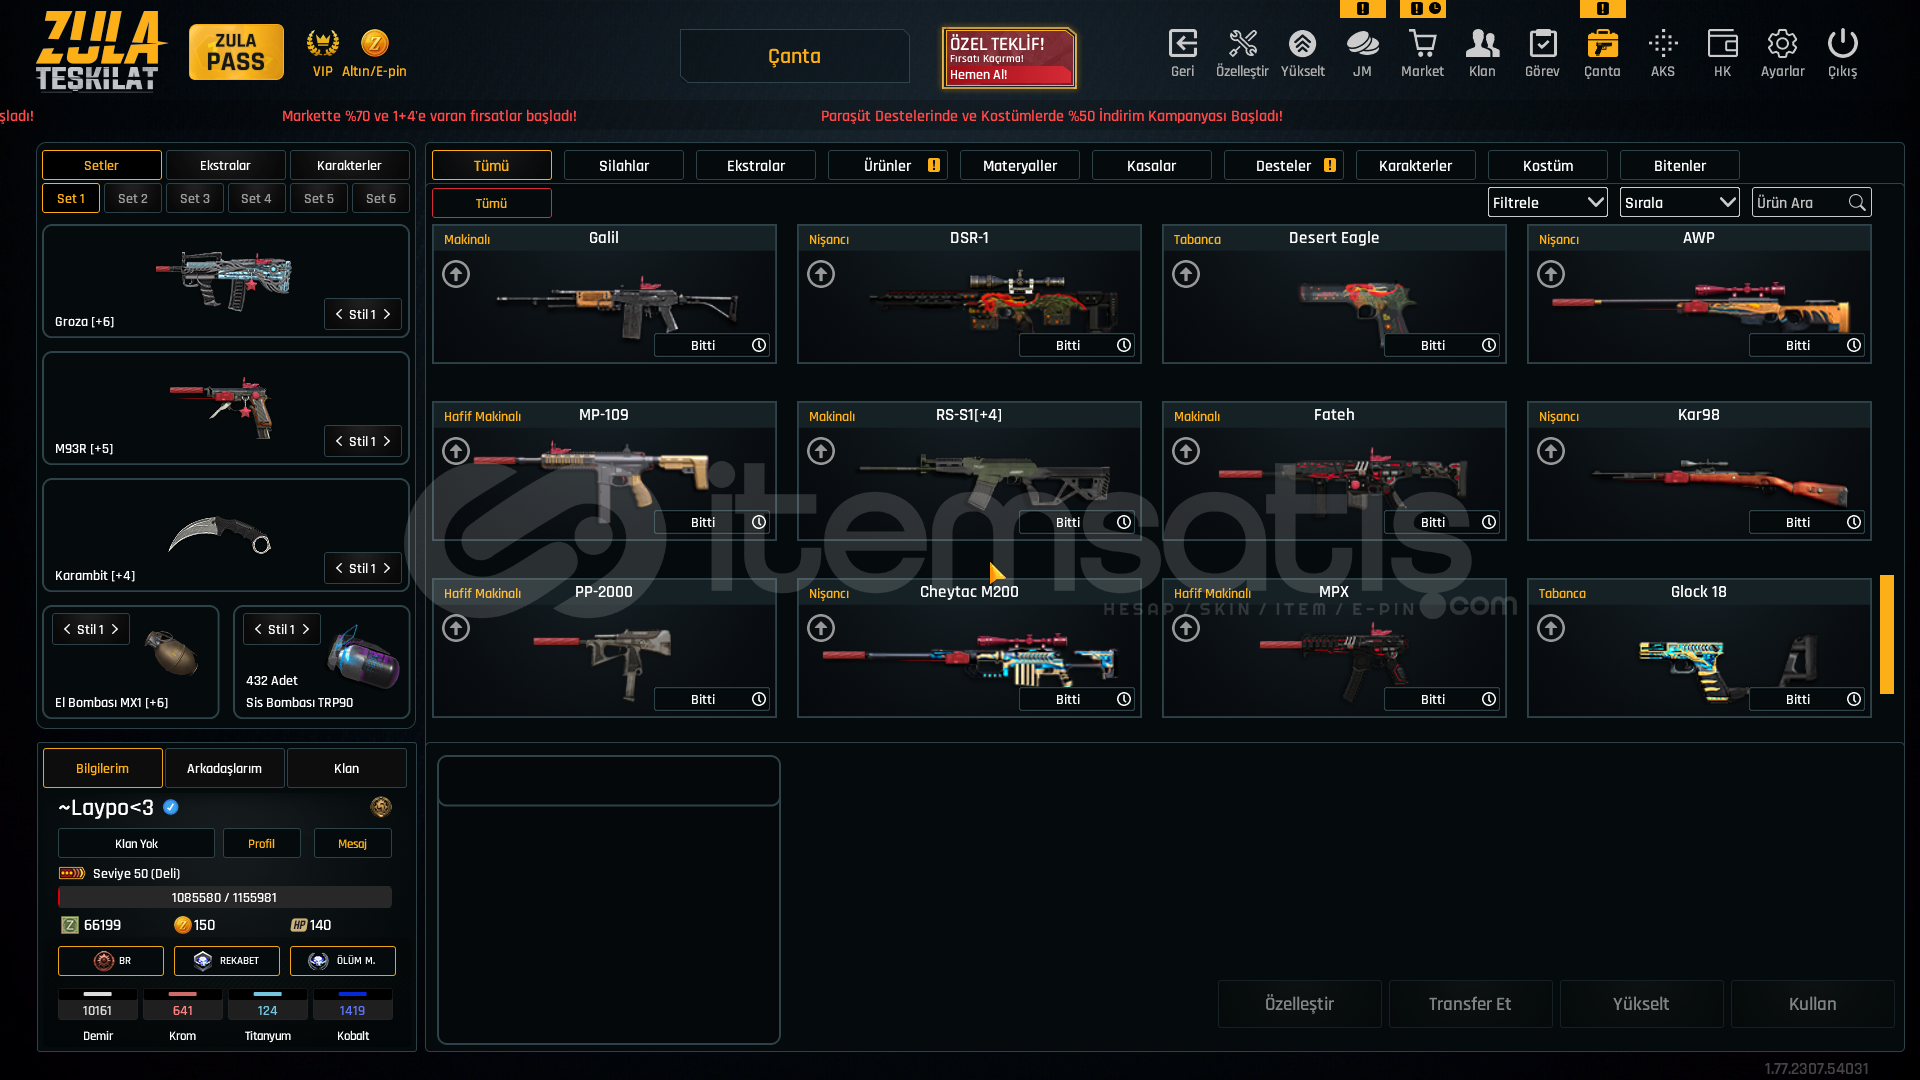Switch to the Silahlar category tab

pos(624,165)
